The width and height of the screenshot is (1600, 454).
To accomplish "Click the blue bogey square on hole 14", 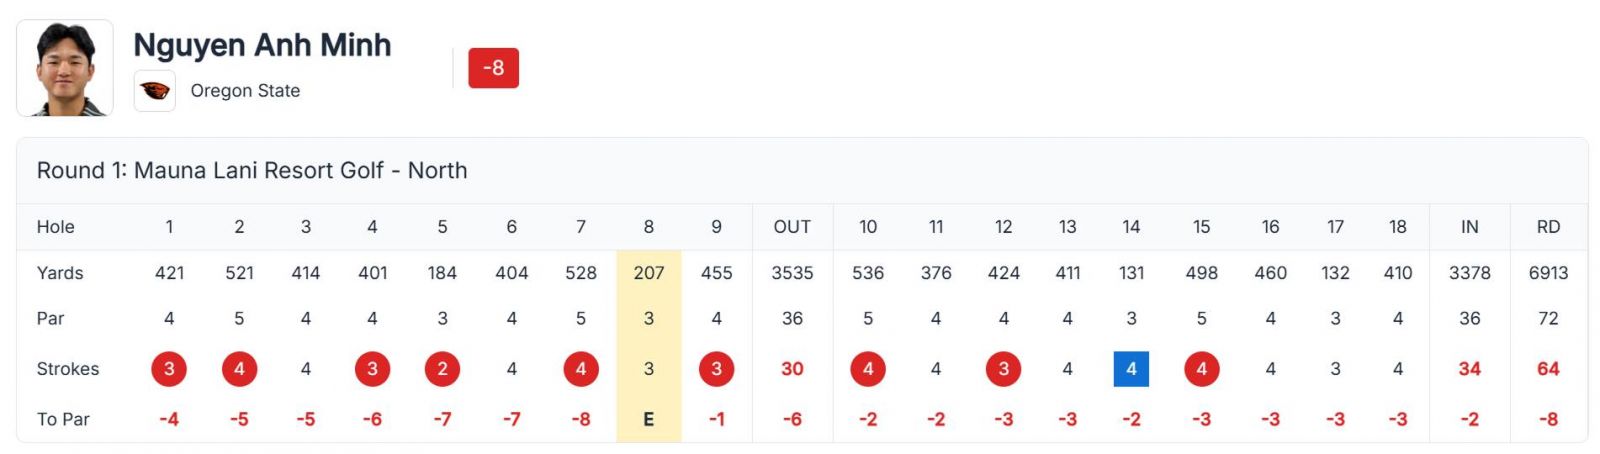I will 1131,369.
